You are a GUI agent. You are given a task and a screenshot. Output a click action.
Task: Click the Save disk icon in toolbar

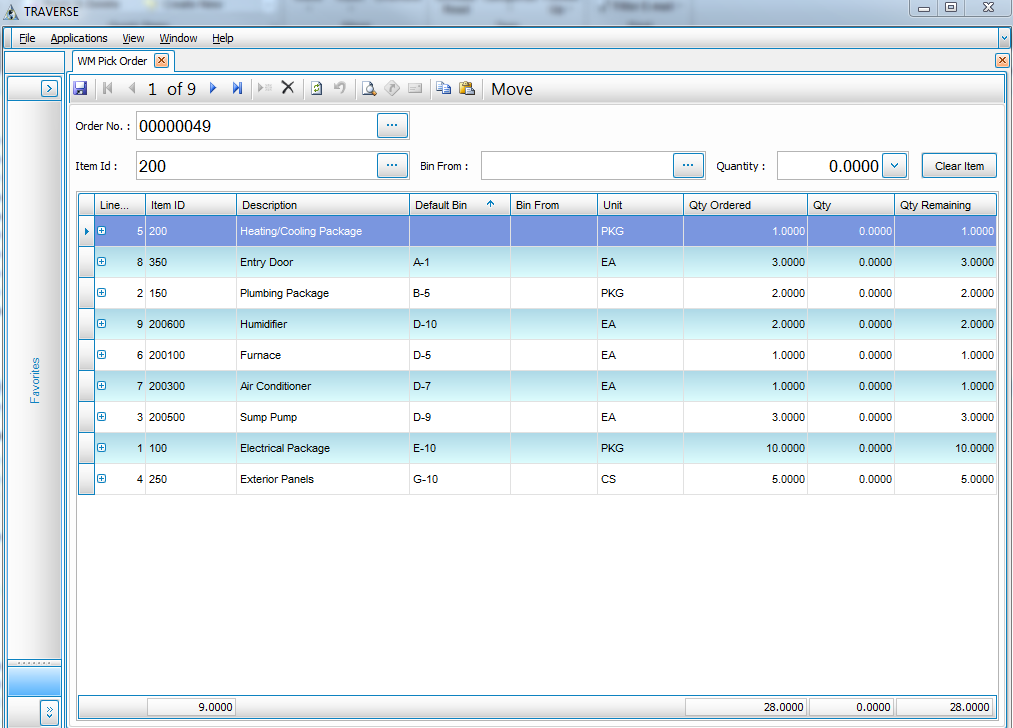tap(80, 88)
